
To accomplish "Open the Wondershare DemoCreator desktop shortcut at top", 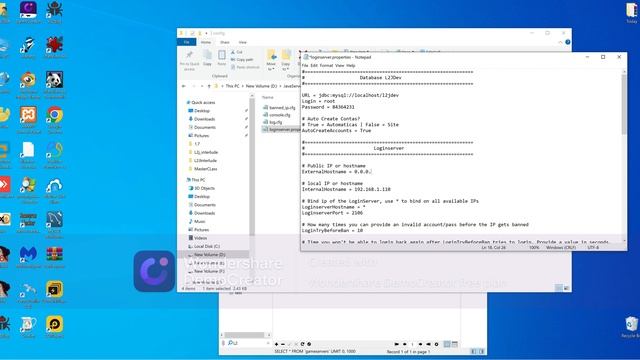I will pyautogui.click(x=28, y=11).
